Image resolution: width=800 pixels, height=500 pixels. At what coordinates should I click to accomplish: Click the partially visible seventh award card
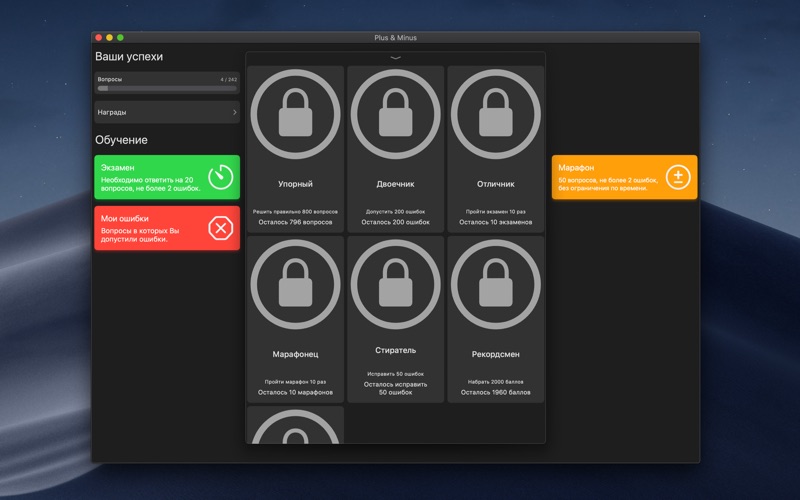[295, 425]
